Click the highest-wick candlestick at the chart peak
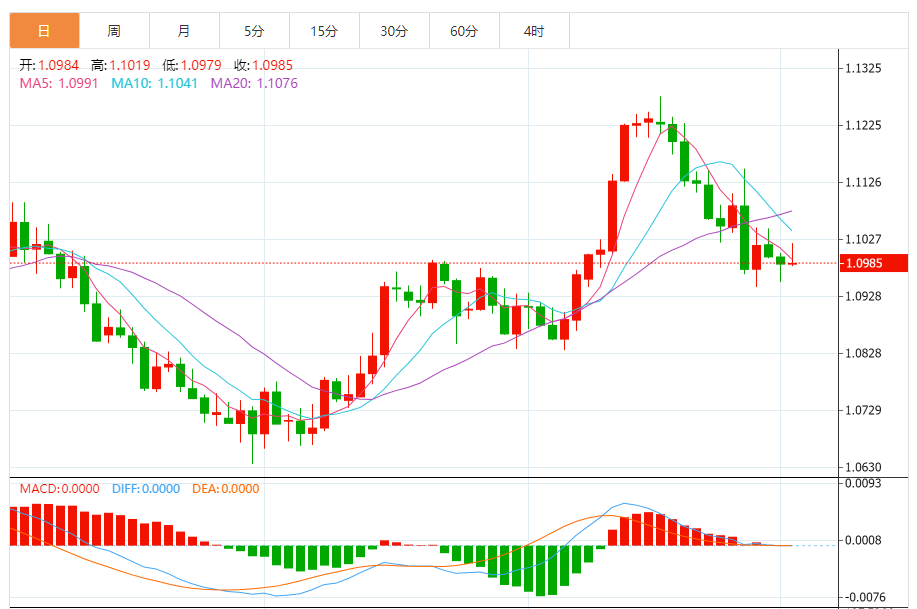 point(660,117)
